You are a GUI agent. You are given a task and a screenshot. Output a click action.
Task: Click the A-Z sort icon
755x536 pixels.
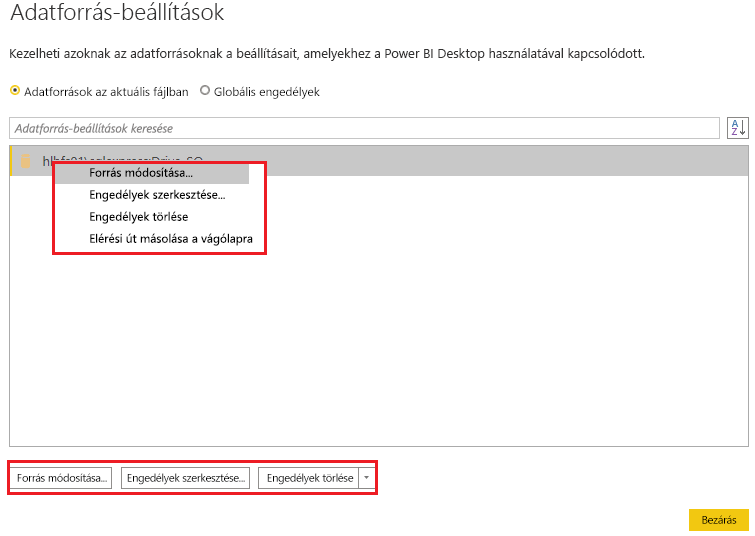click(x=737, y=128)
